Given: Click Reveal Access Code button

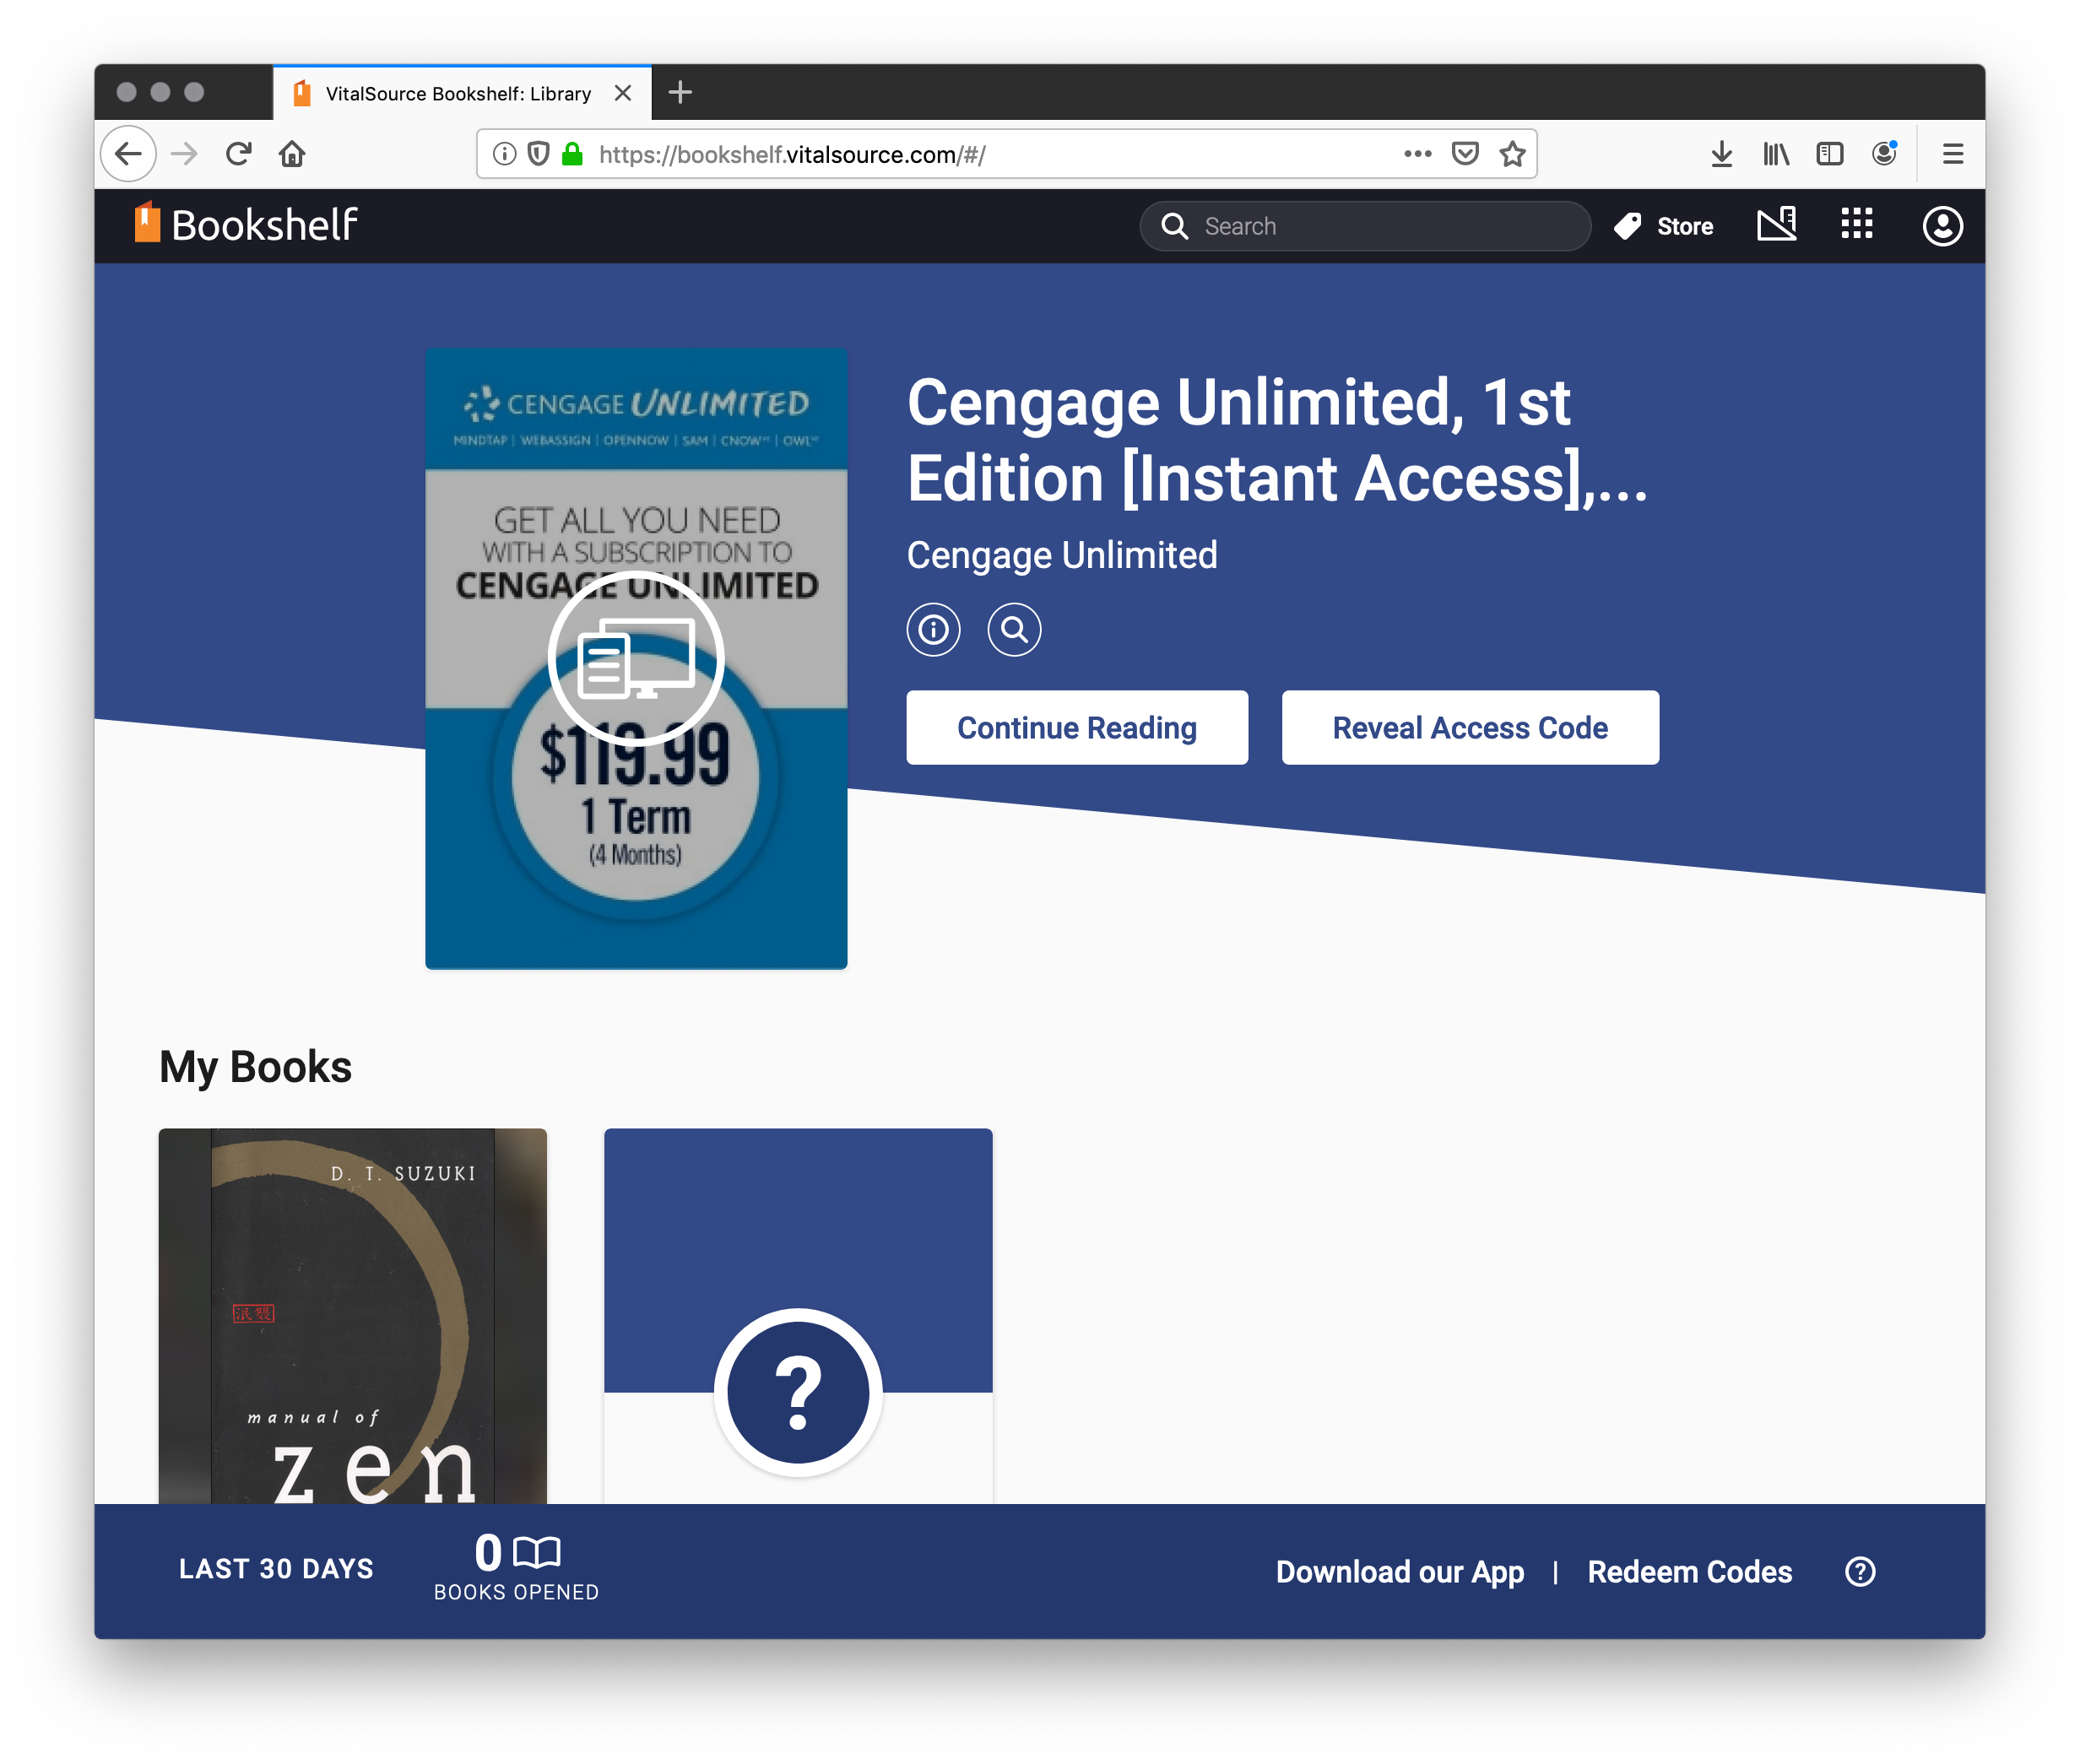Looking at the screenshot, I should [x=1469, y=726].
